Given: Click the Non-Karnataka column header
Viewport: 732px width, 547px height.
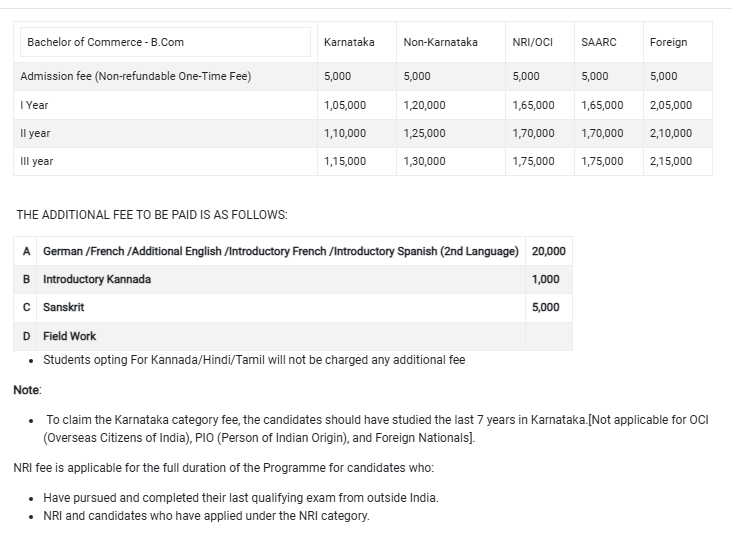Looking at the screenshot, I should tap(440, 42).
